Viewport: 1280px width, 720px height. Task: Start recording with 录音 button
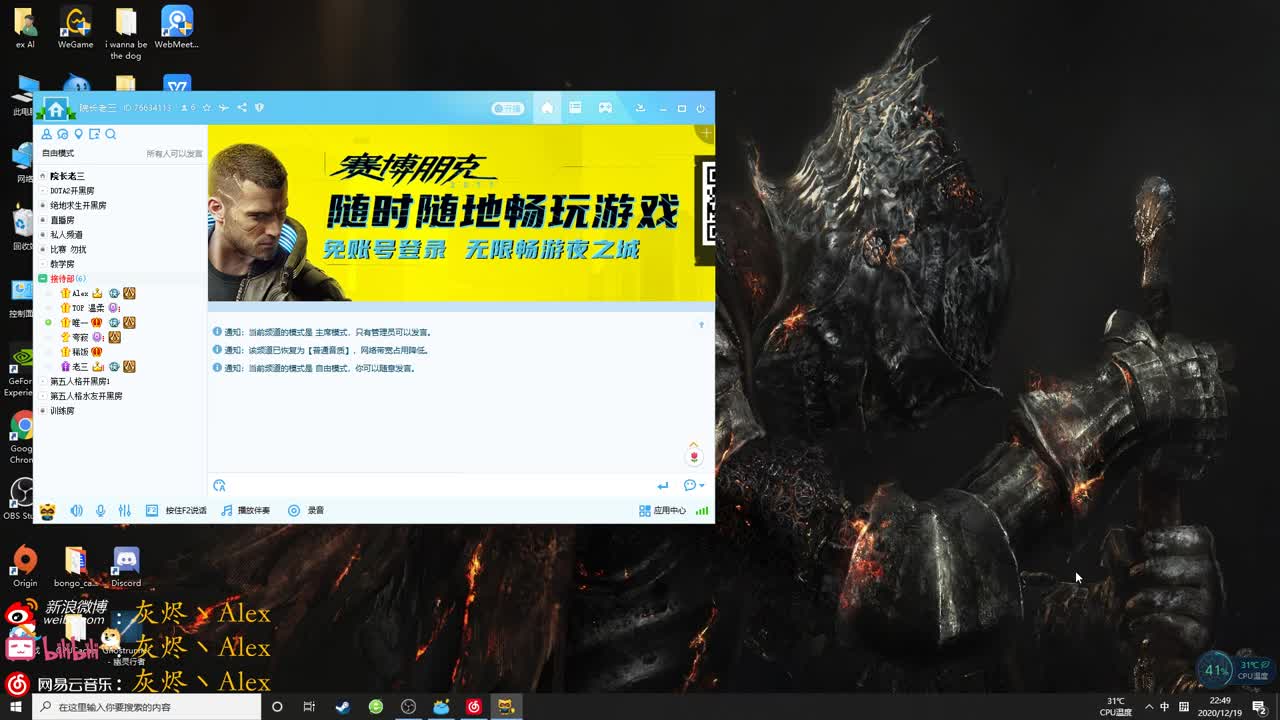coord(306,511)
